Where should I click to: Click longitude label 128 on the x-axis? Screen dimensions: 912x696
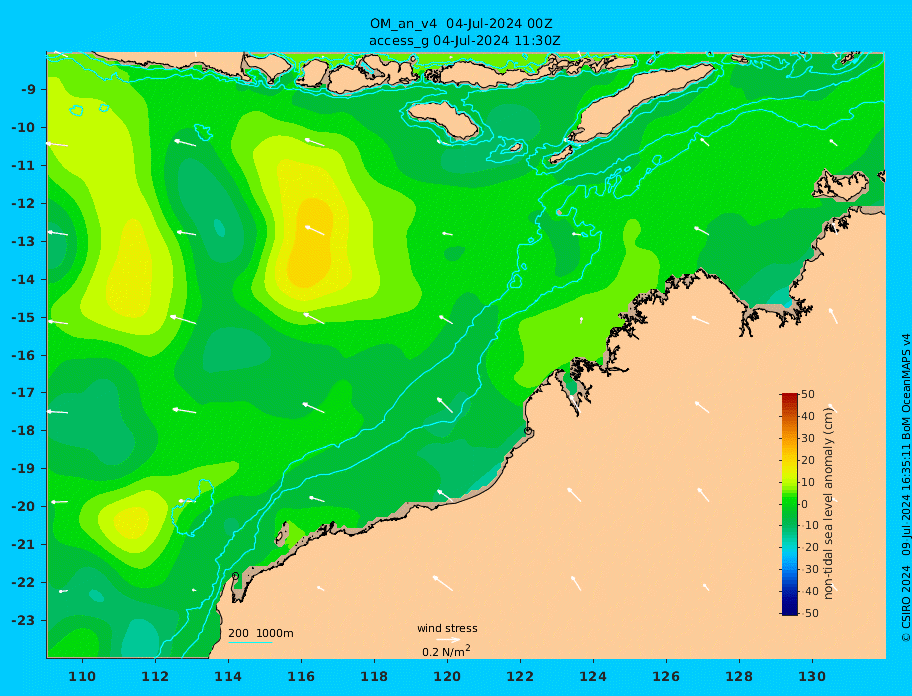(x=739, y=676)
